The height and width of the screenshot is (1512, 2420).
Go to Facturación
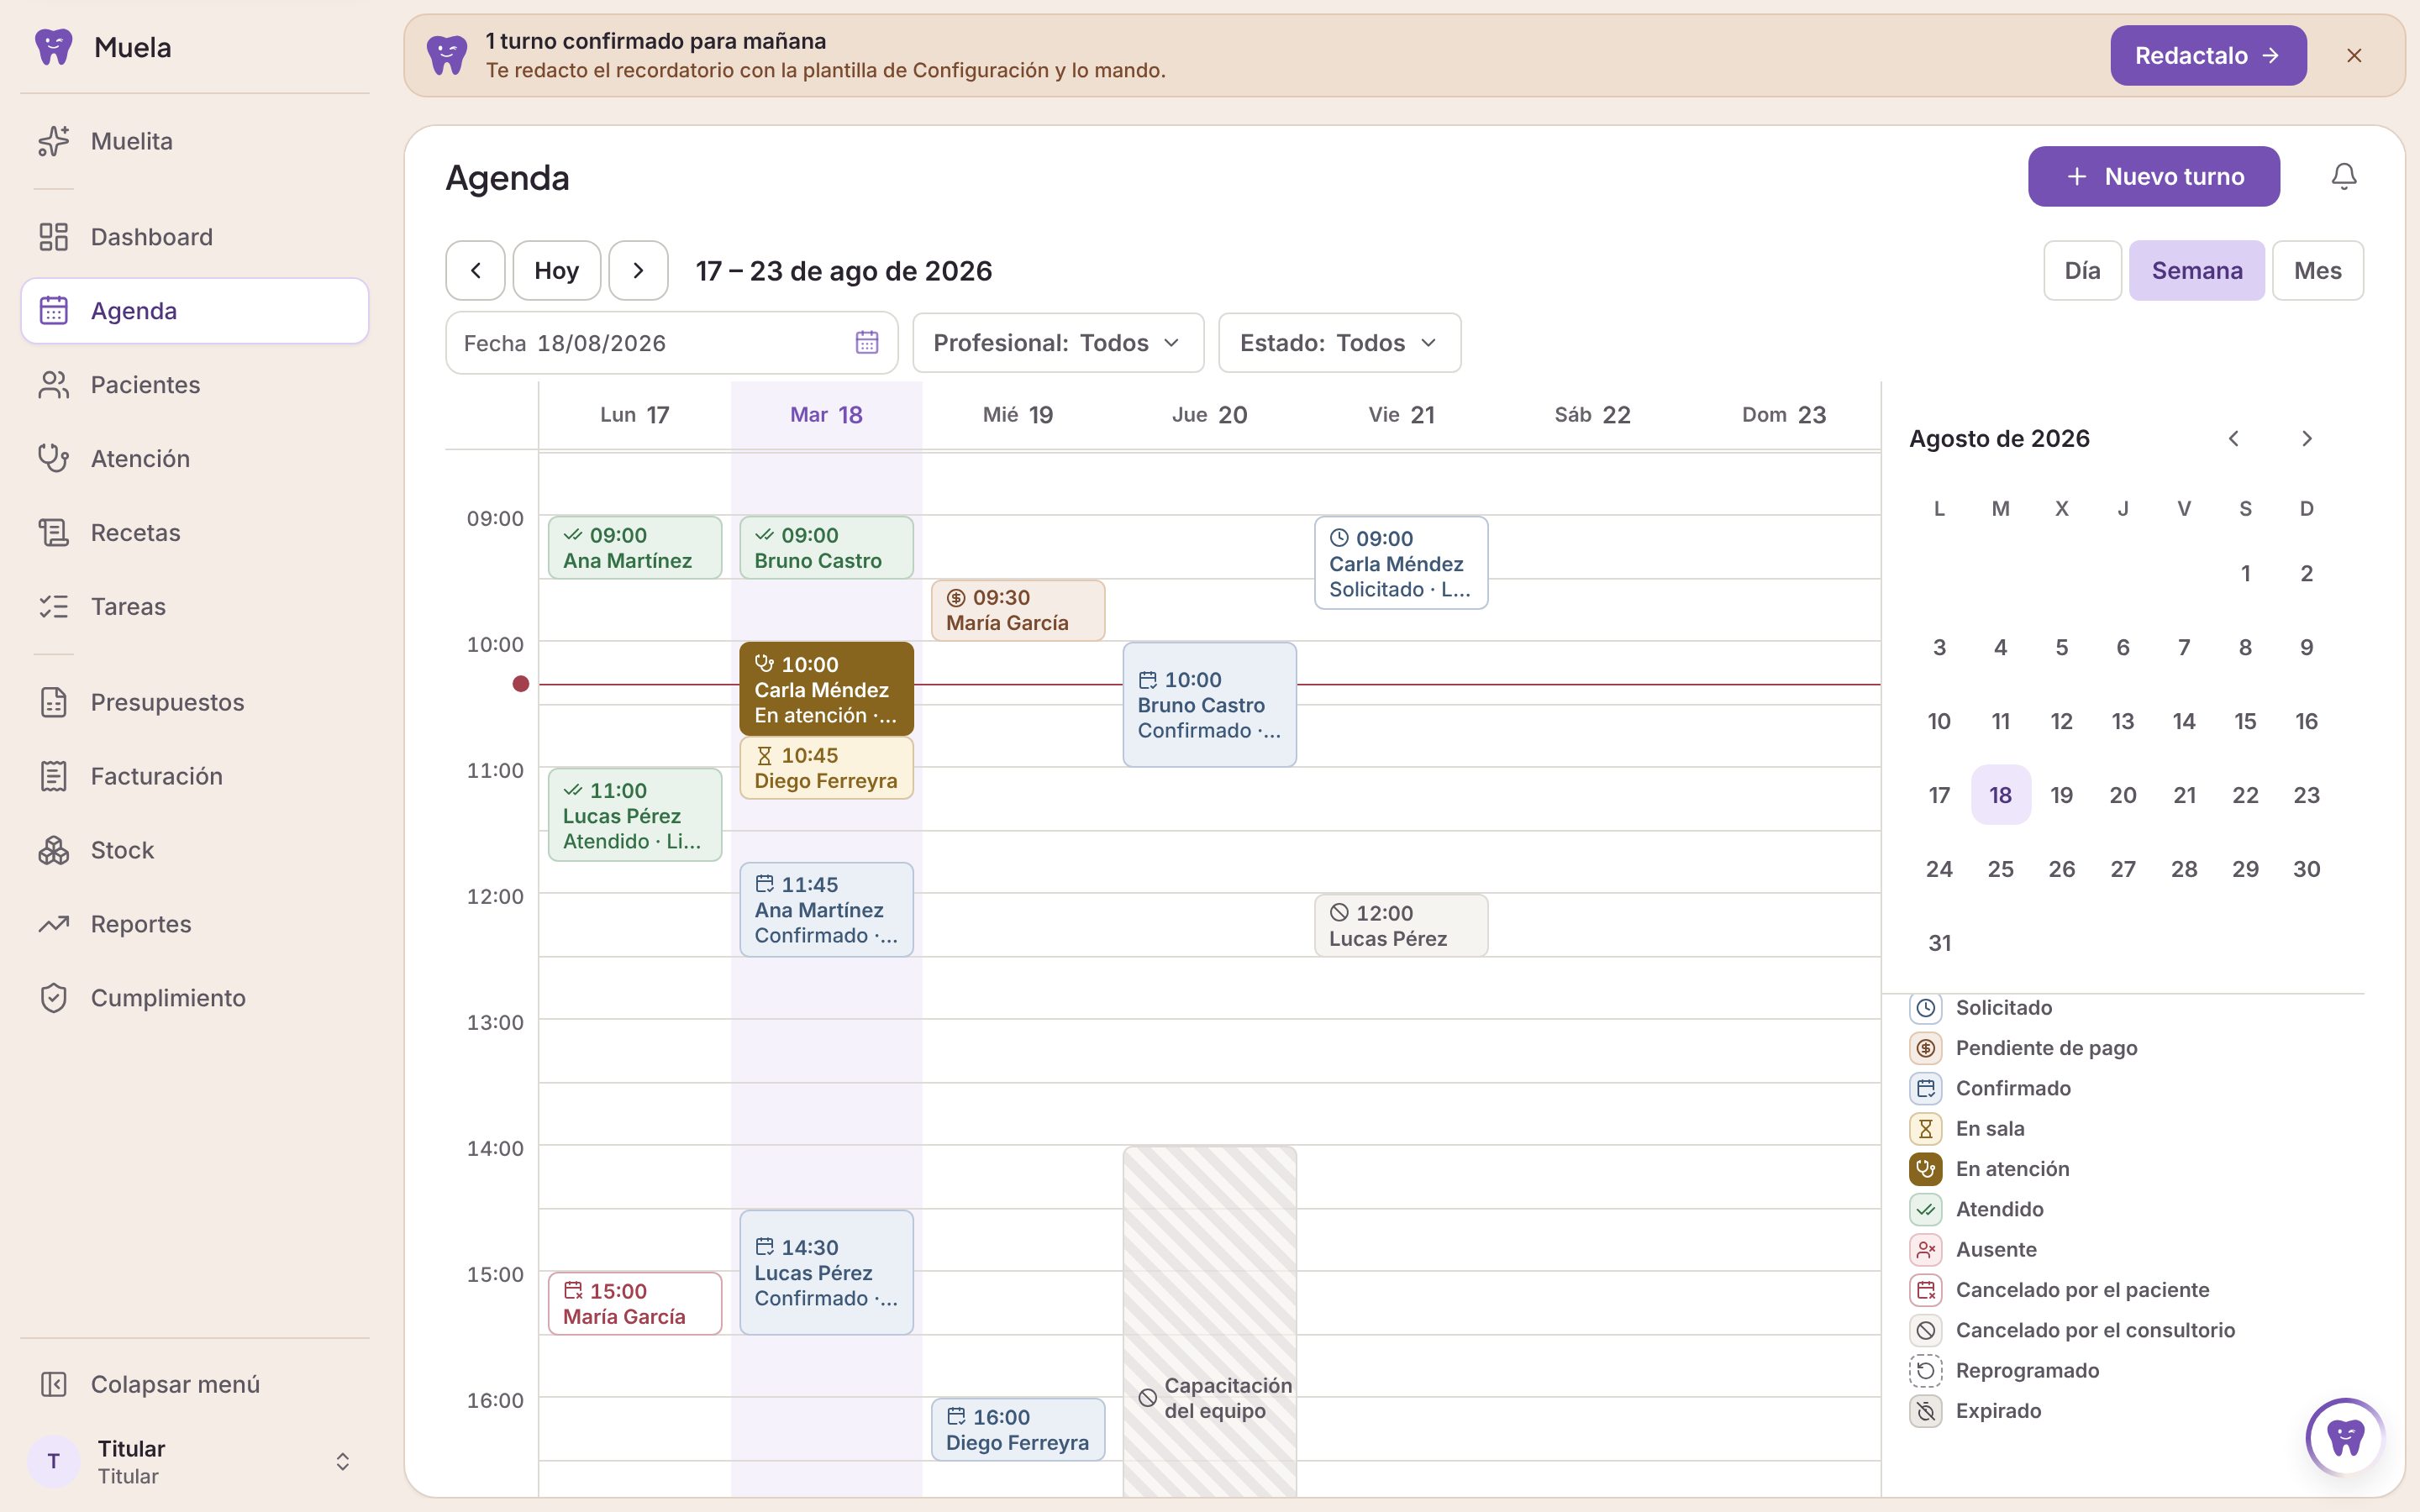point(194,777)
